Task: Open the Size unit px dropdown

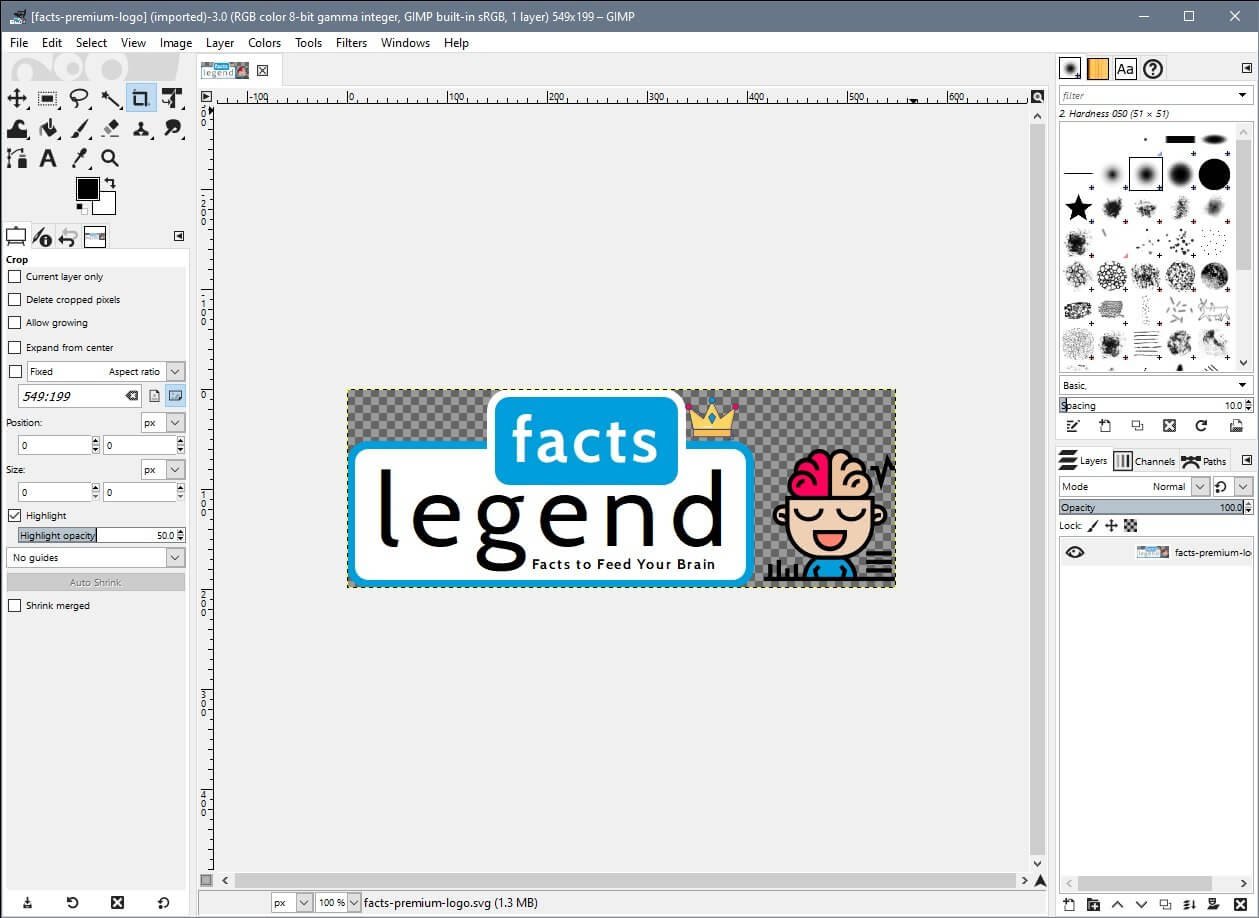Action: (163, 470)
